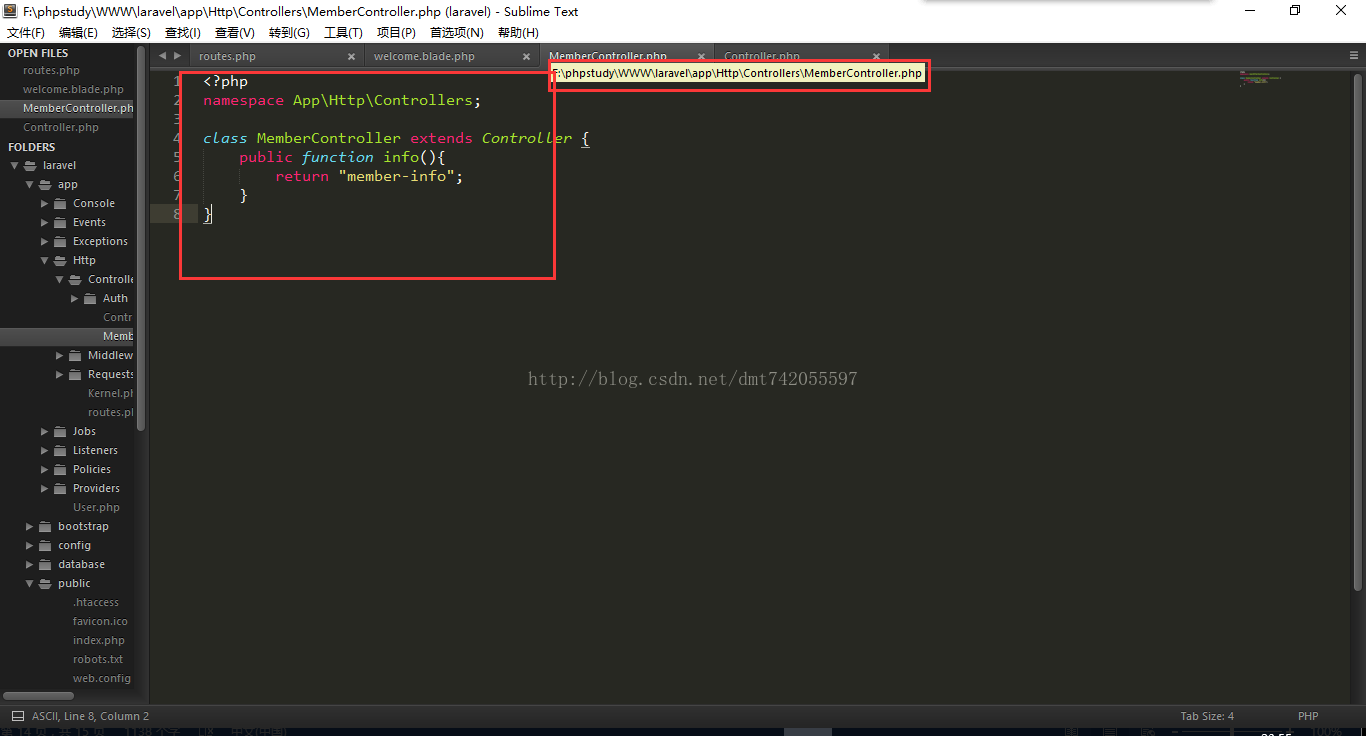Image resolution: width=1366 pixels, height=736 pixels.
Task: Expand the database folder arrow
Action: tap(29, 565)
